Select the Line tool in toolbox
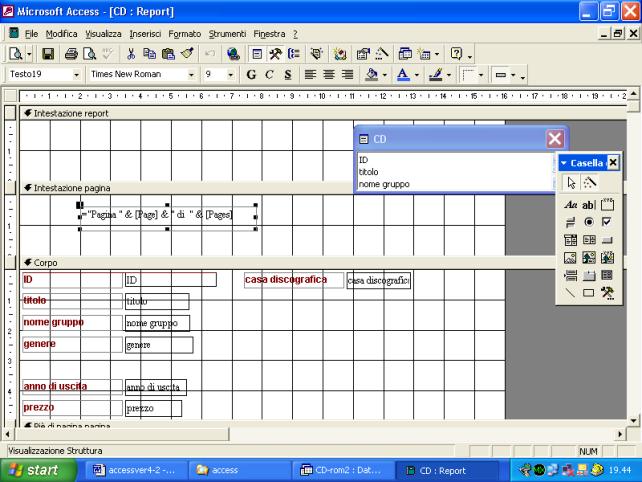 570,292
